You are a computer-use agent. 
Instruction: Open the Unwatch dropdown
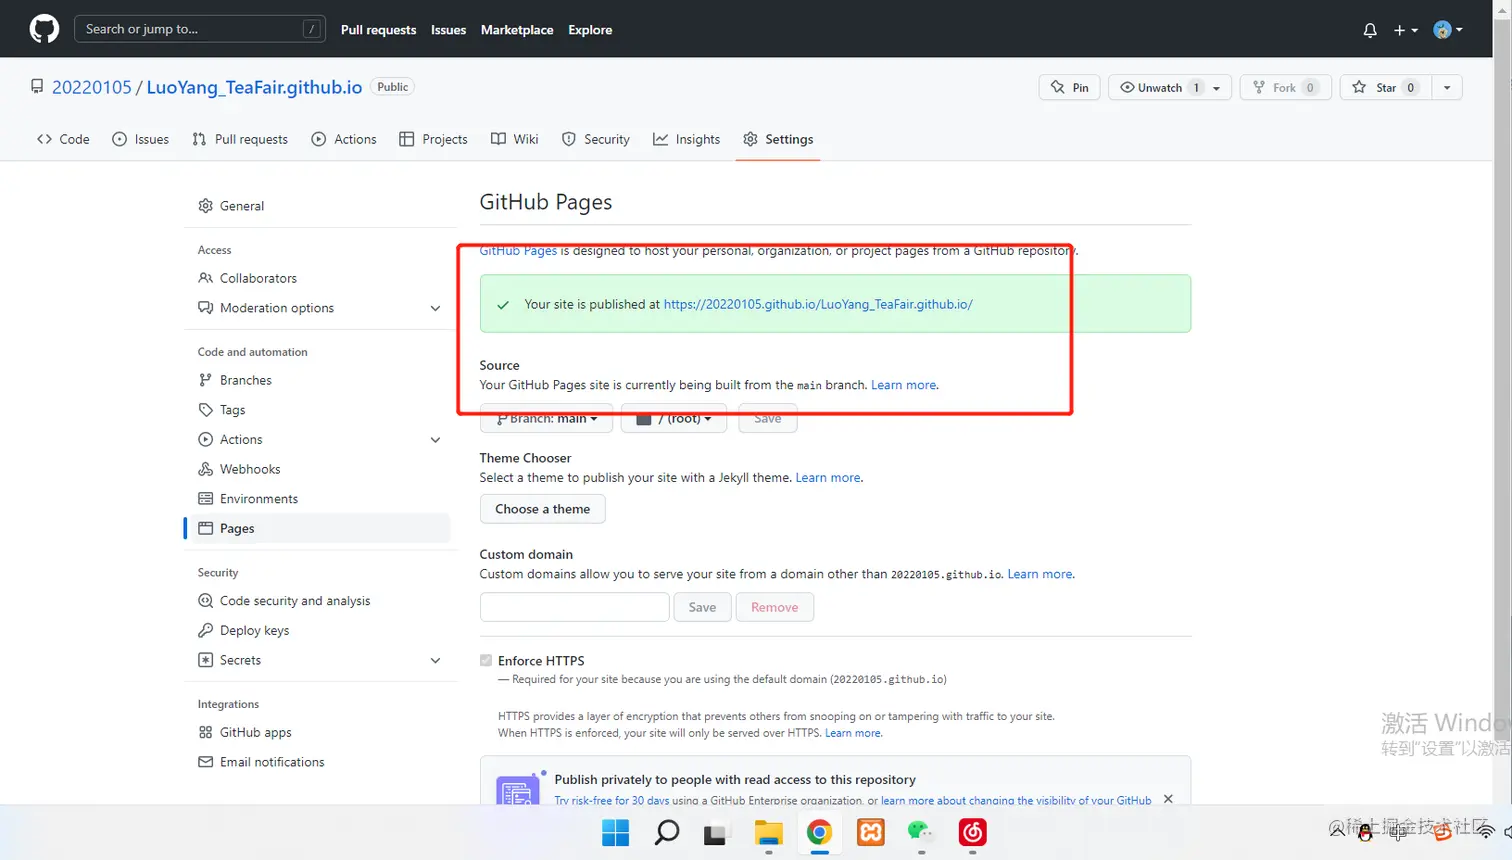[1170, 88]
